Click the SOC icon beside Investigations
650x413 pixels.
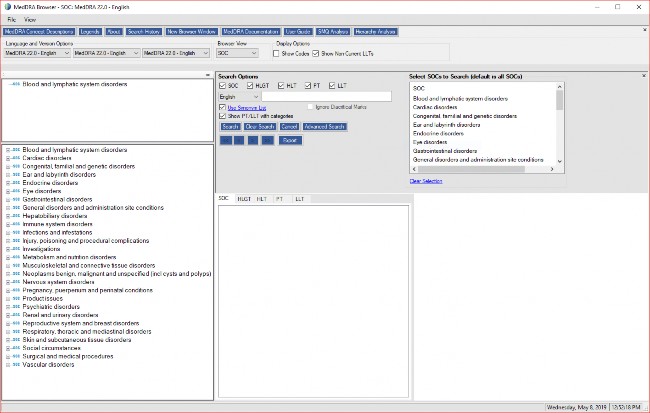coord(16,249)
